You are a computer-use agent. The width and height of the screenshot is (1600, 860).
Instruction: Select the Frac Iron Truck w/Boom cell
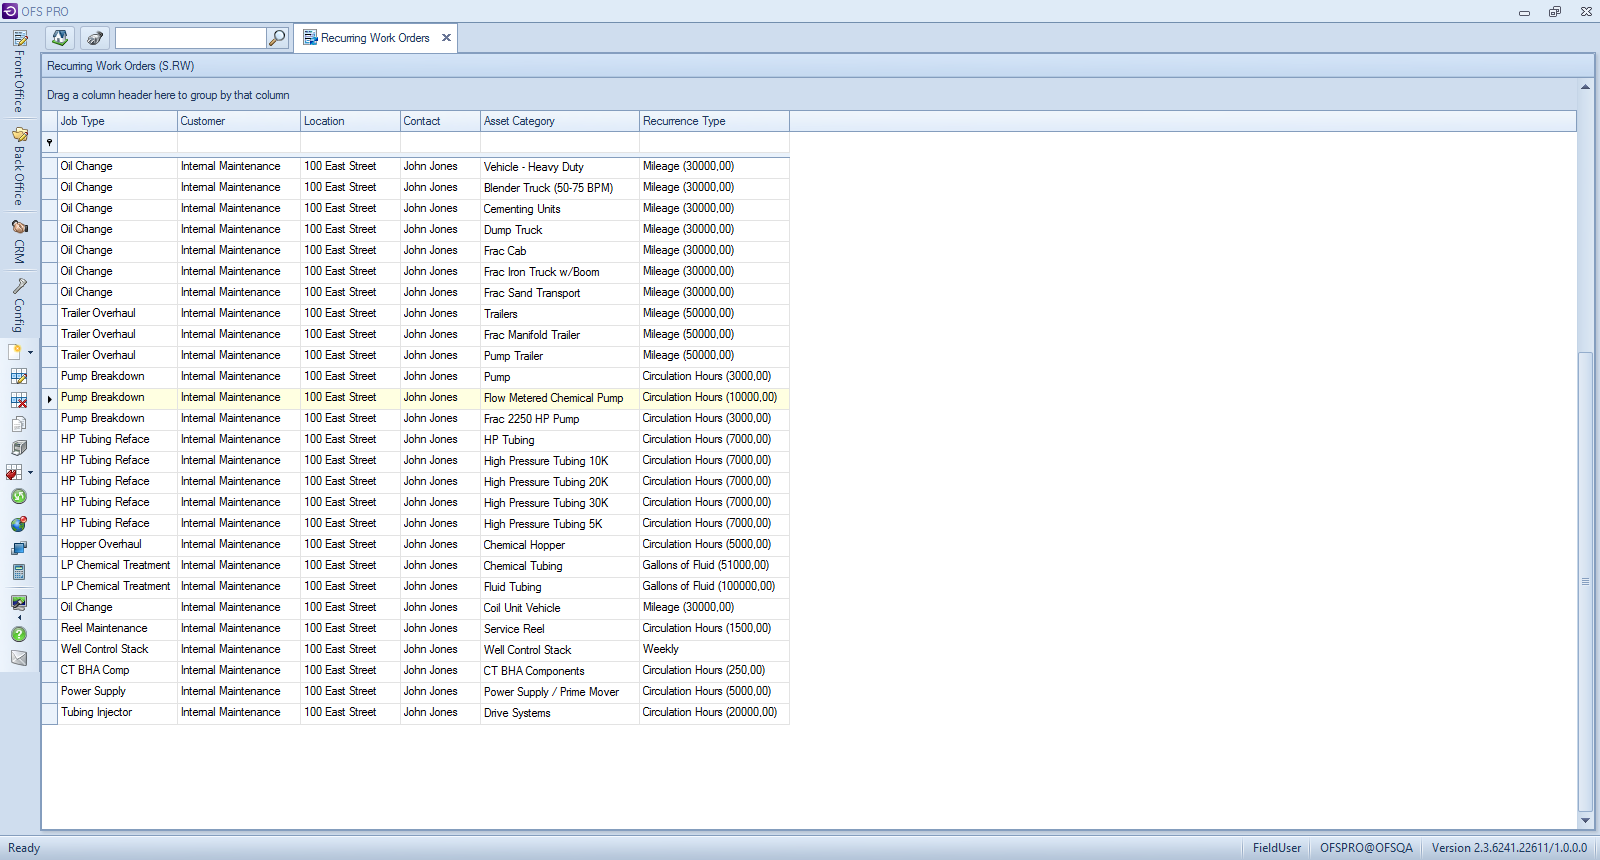560,272
